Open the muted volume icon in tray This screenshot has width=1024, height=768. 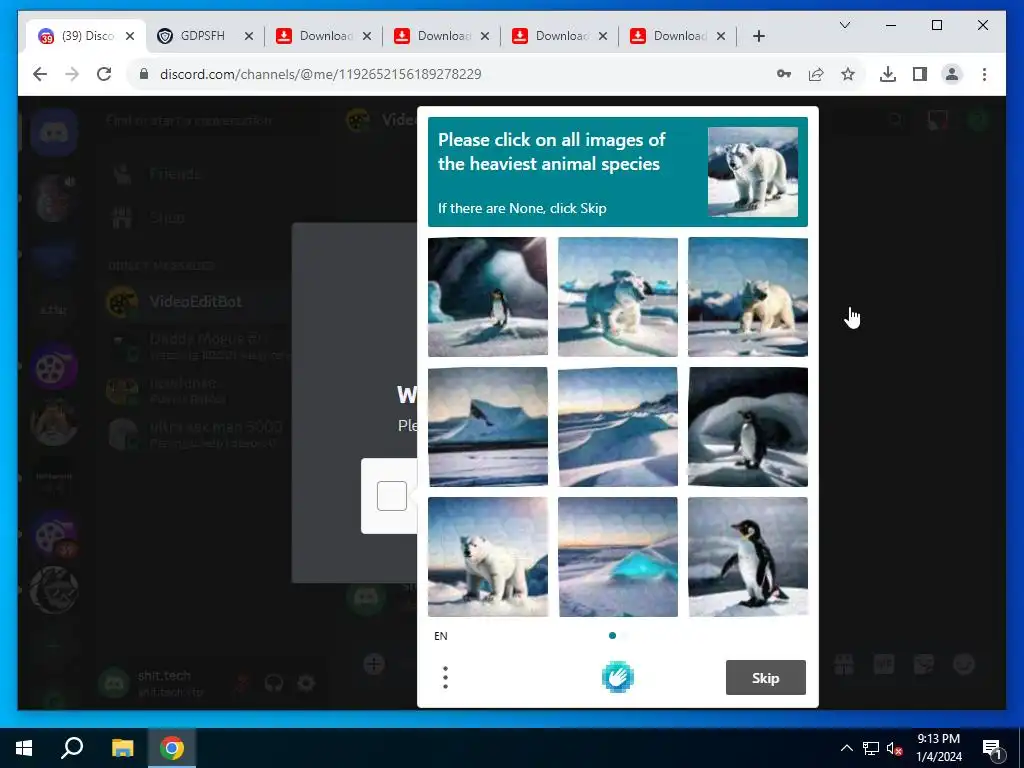894,748
